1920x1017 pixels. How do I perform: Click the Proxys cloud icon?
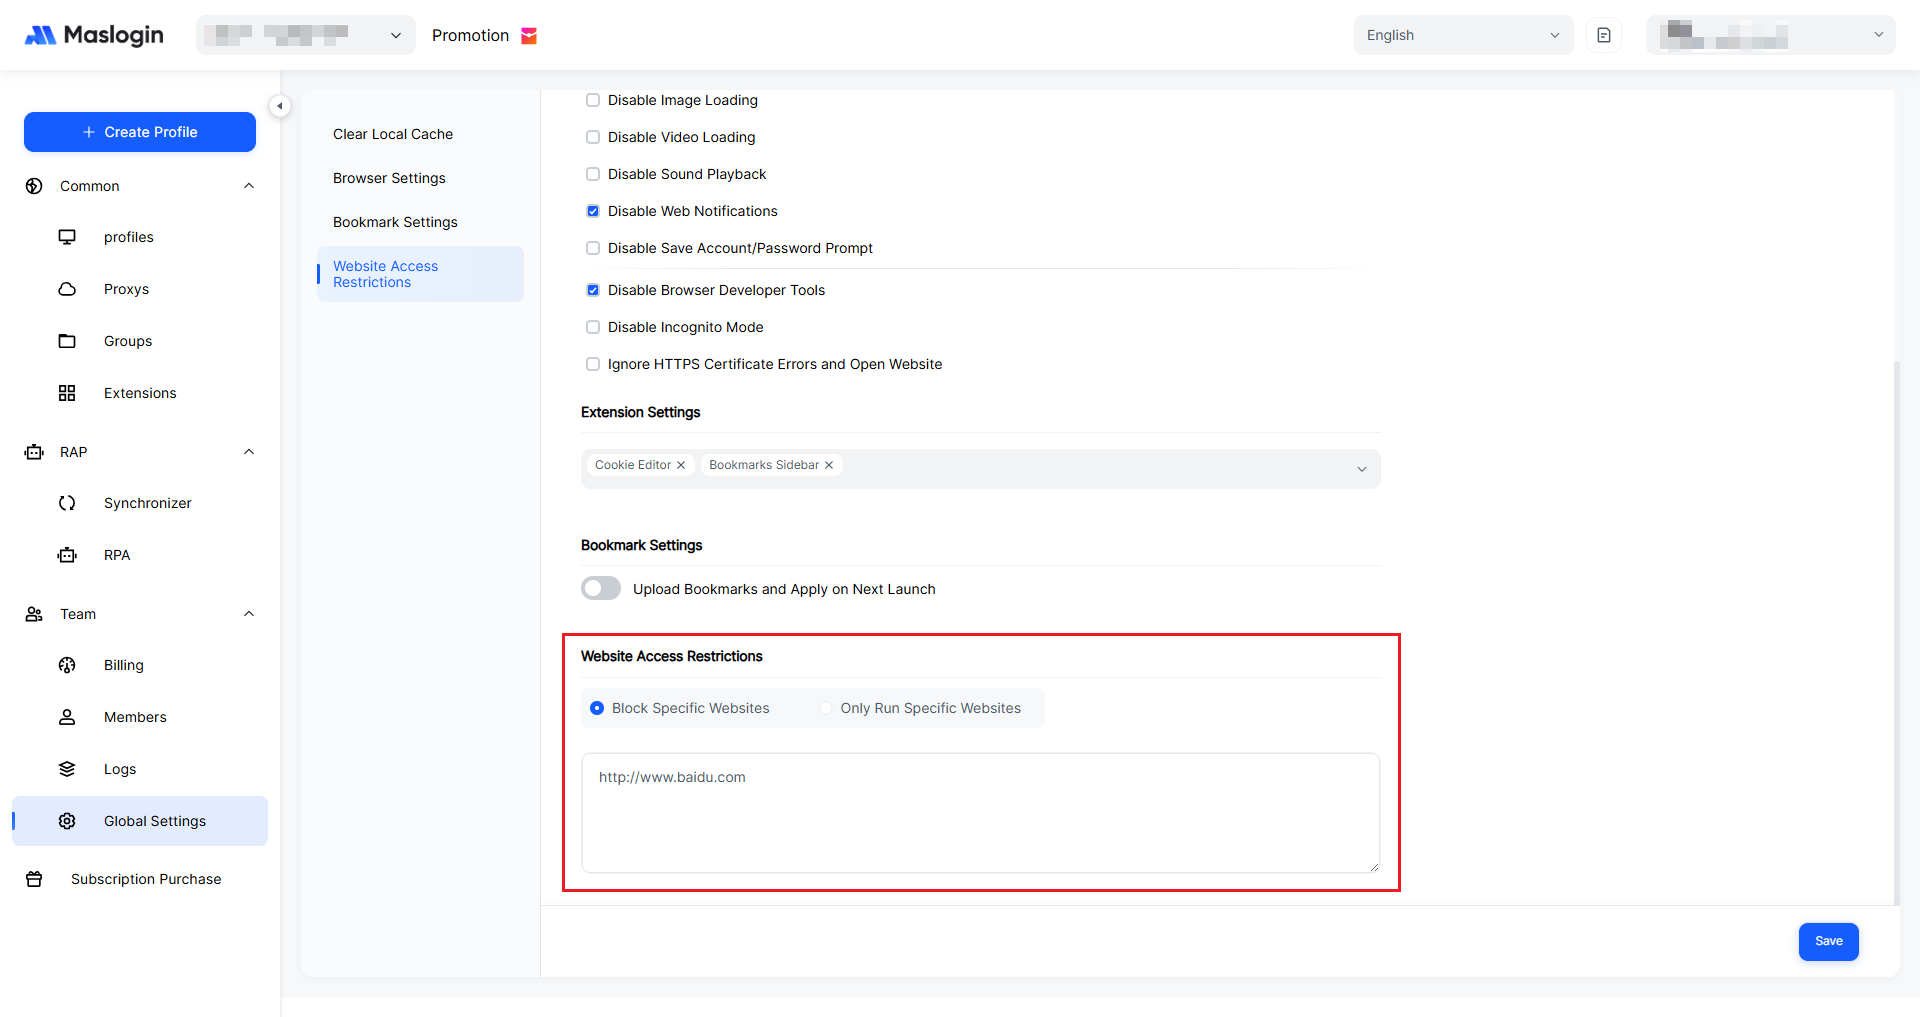pos(67,289)
